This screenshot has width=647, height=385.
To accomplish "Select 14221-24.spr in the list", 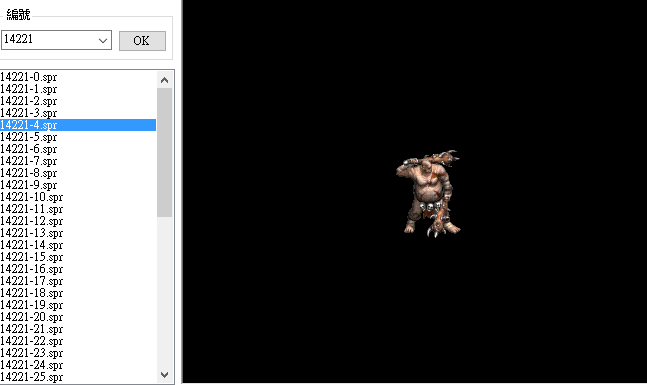I will 78,365.
